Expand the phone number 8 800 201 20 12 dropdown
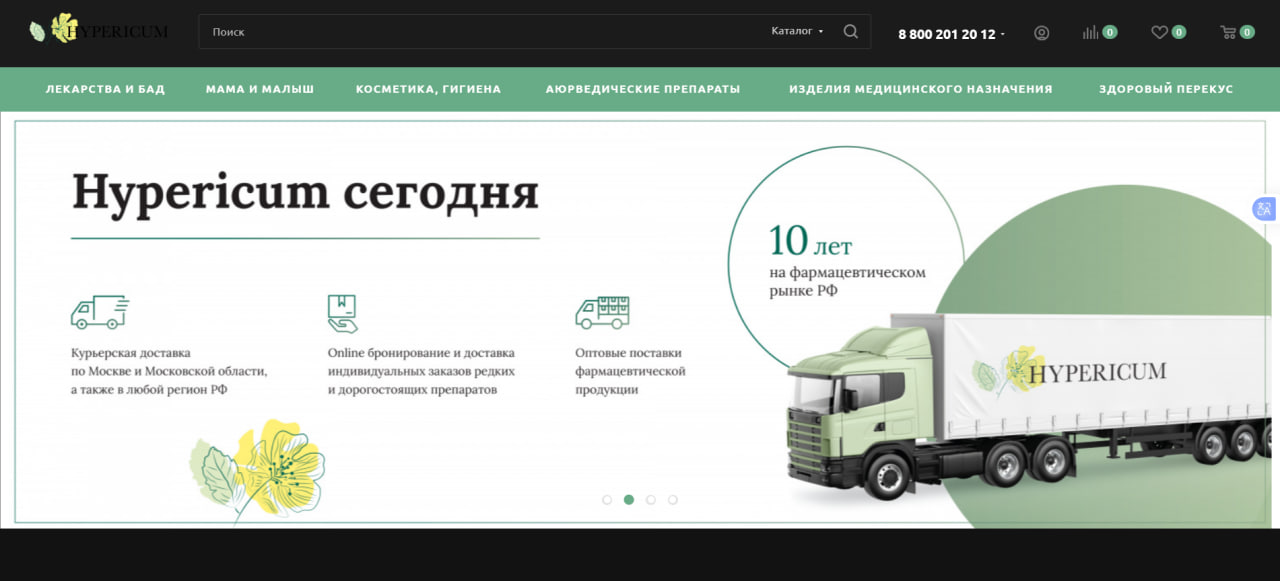This screenshot has height=581, width=1280. coord(951,34)
